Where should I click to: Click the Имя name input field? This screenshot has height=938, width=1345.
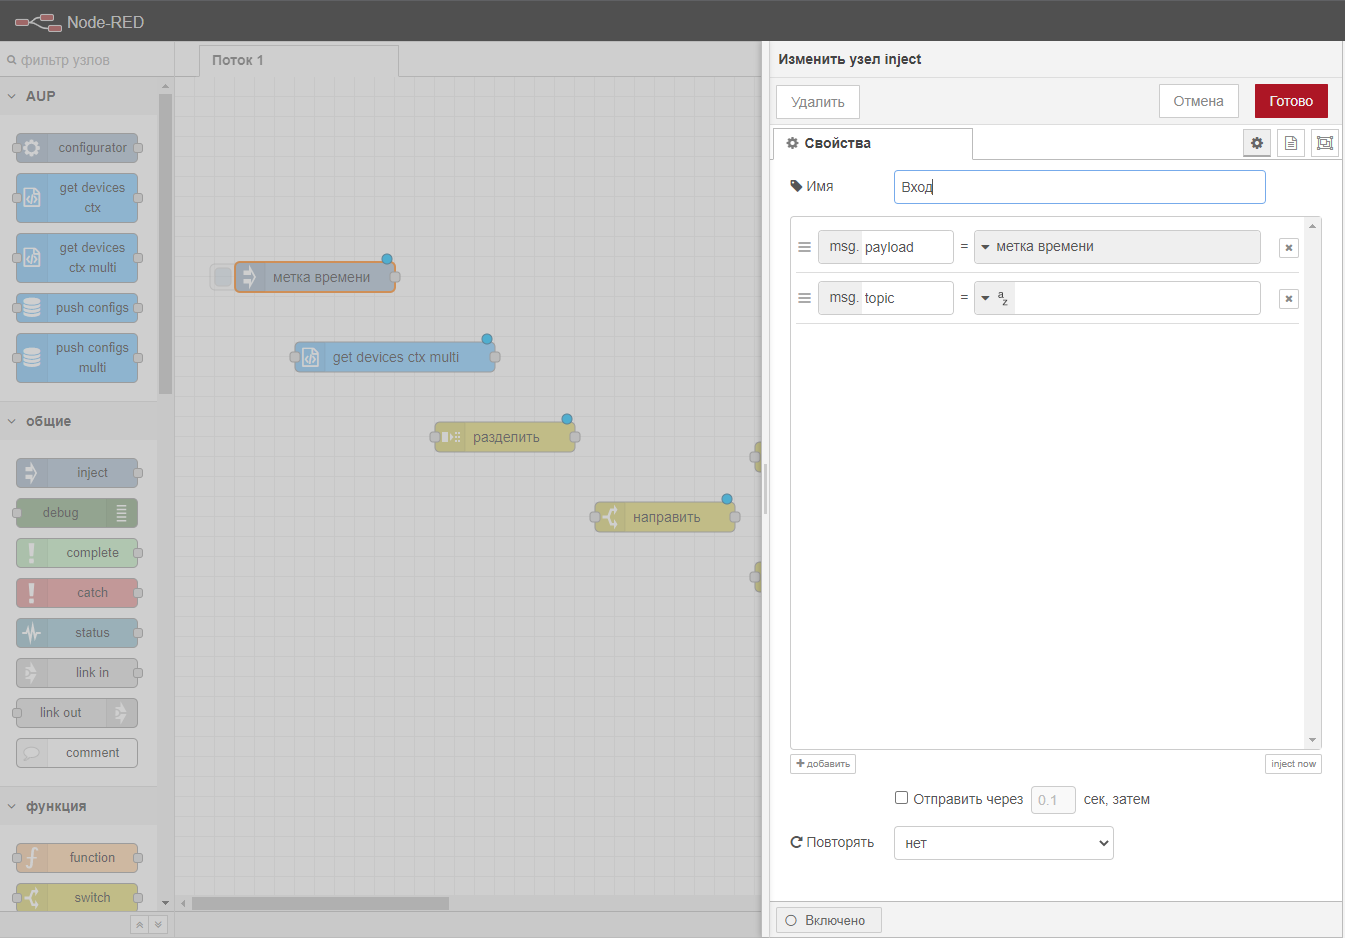click(x=1079, y=187)
